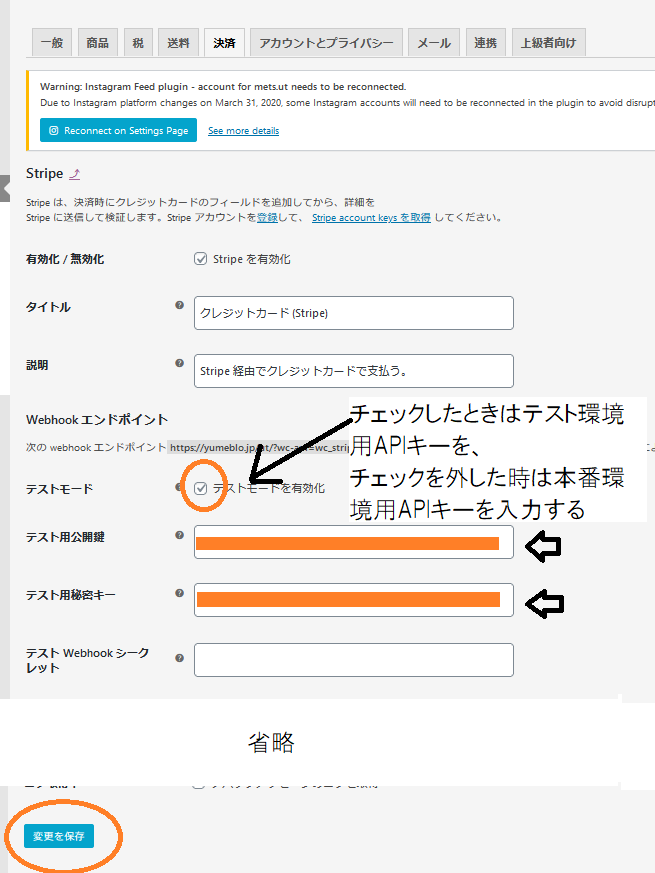Edit the 説明 text field

click(x=354, y=371)
